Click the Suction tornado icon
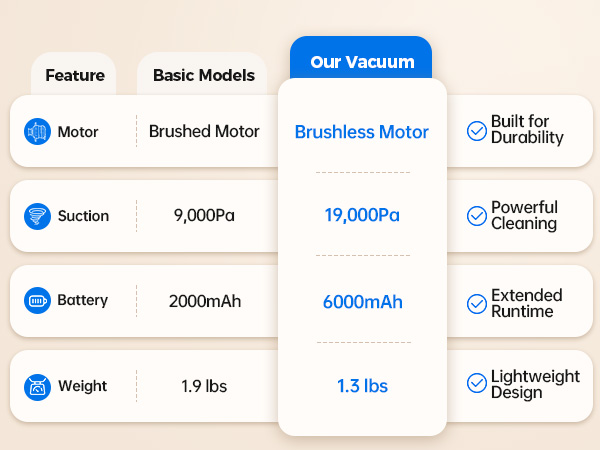This screenshot has height=450, width=600. (x=37, y=216)
